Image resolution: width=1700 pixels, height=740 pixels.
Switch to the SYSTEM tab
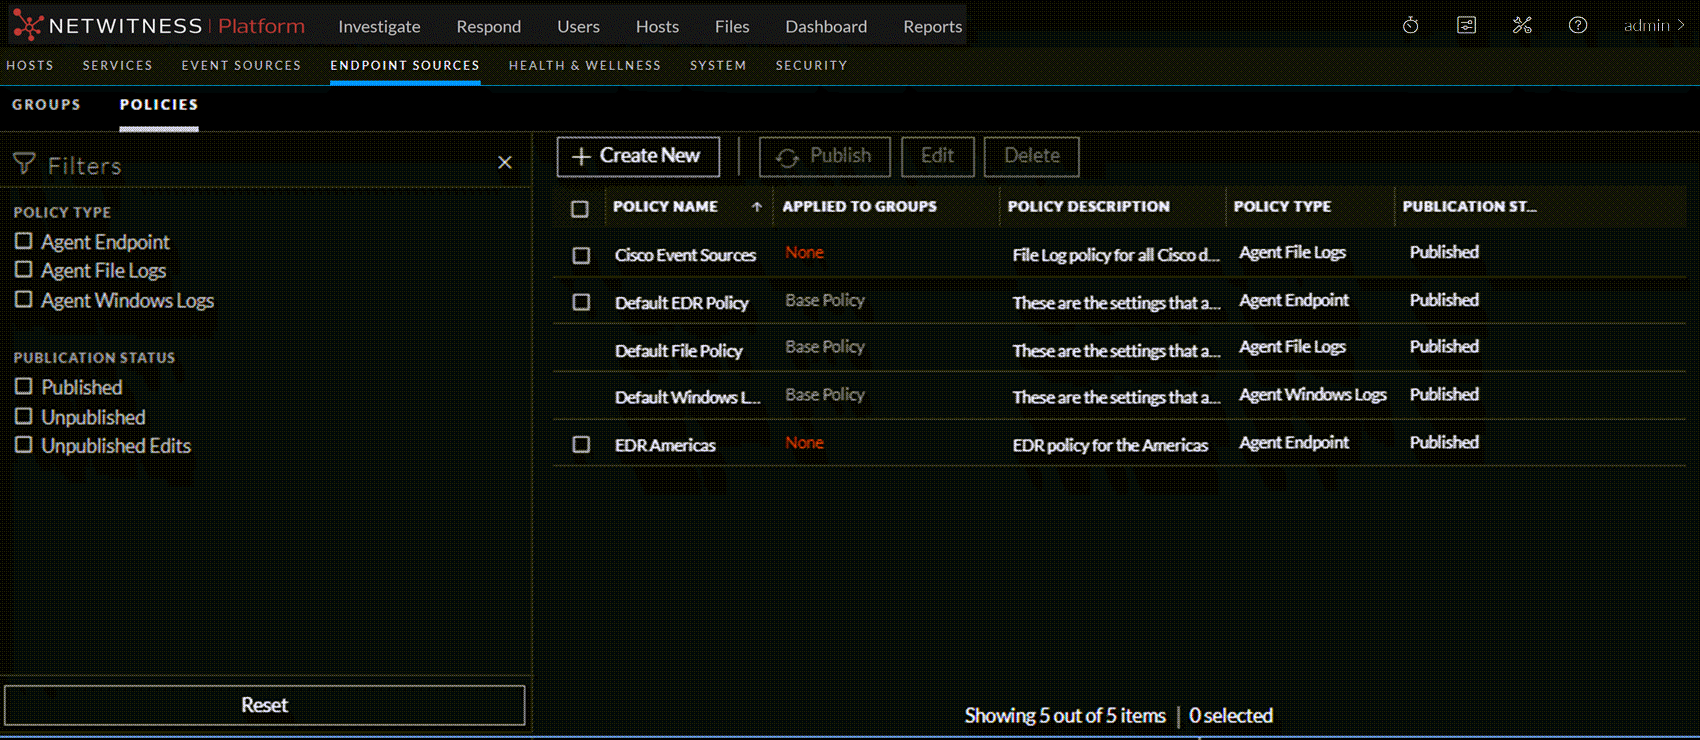click(718, 65)
